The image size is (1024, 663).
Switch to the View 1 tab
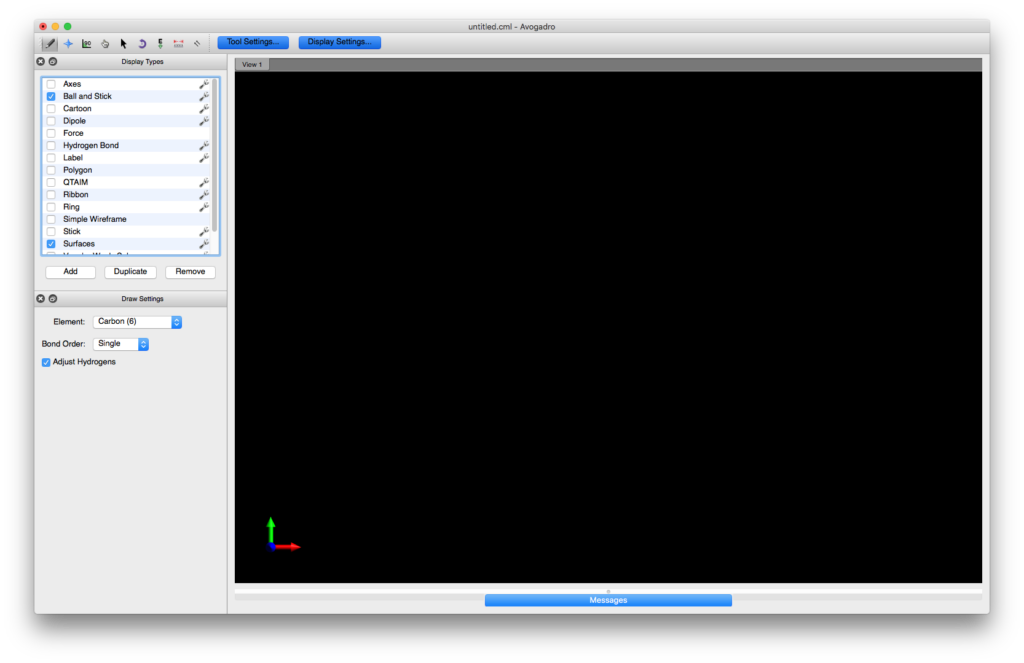(252, 65)
